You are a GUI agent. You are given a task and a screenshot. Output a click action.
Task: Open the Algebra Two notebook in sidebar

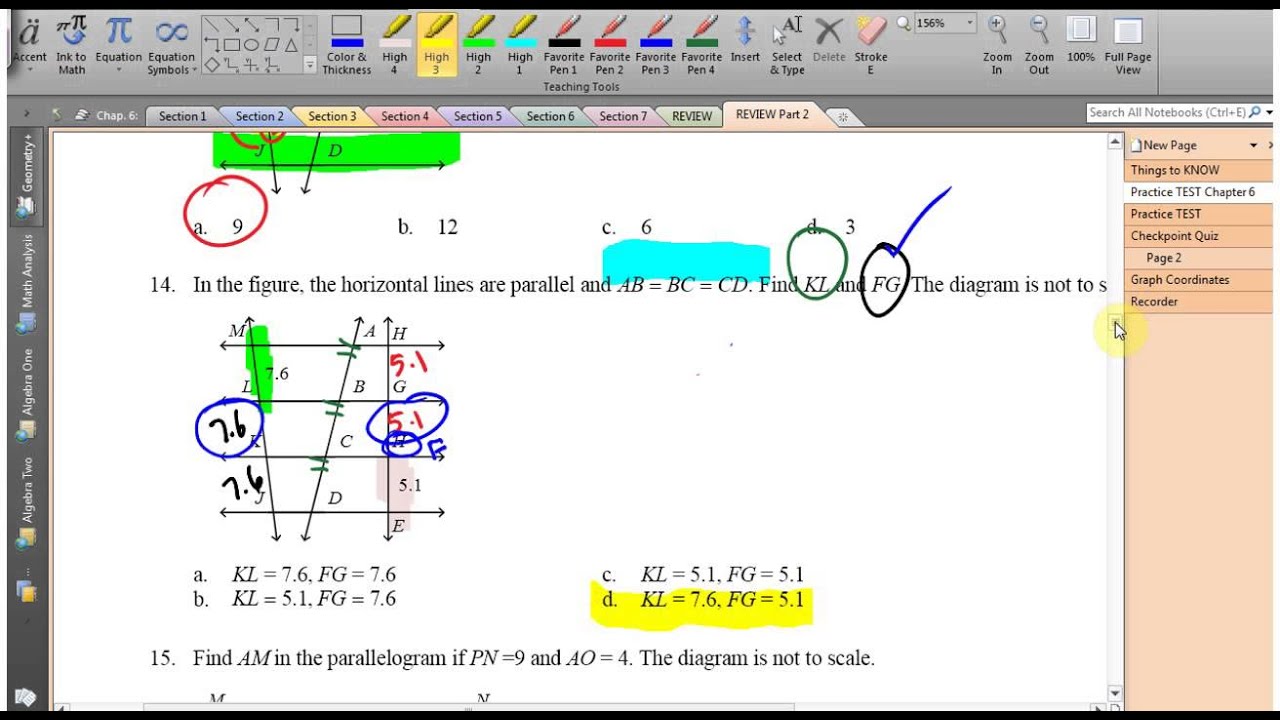tap(27, 503)
